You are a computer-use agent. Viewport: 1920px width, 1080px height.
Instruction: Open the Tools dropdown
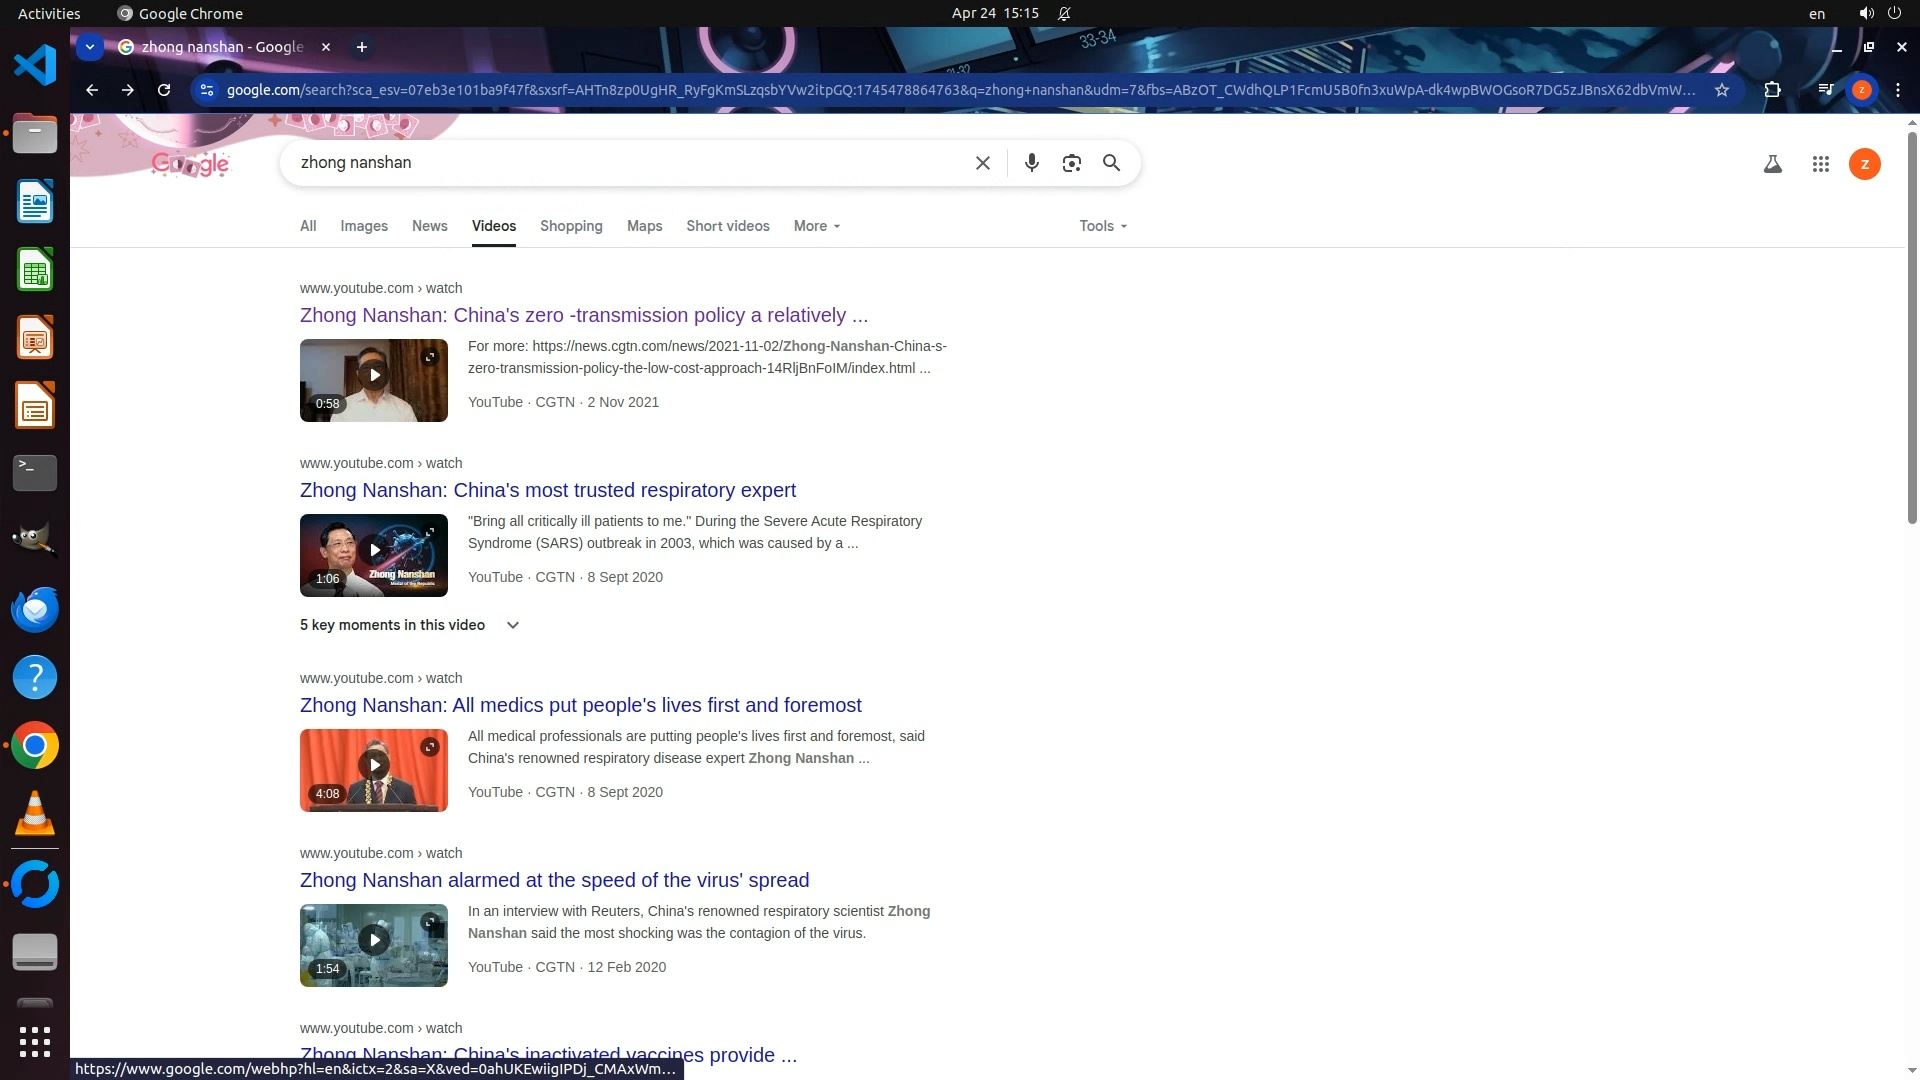[x=1102, y=226]
